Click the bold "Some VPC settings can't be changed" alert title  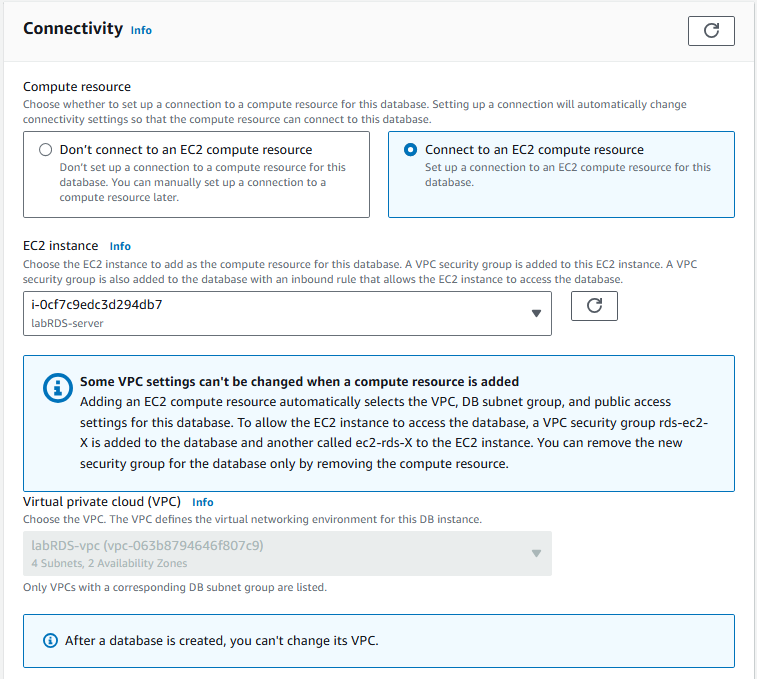click(x=299, y=382)
